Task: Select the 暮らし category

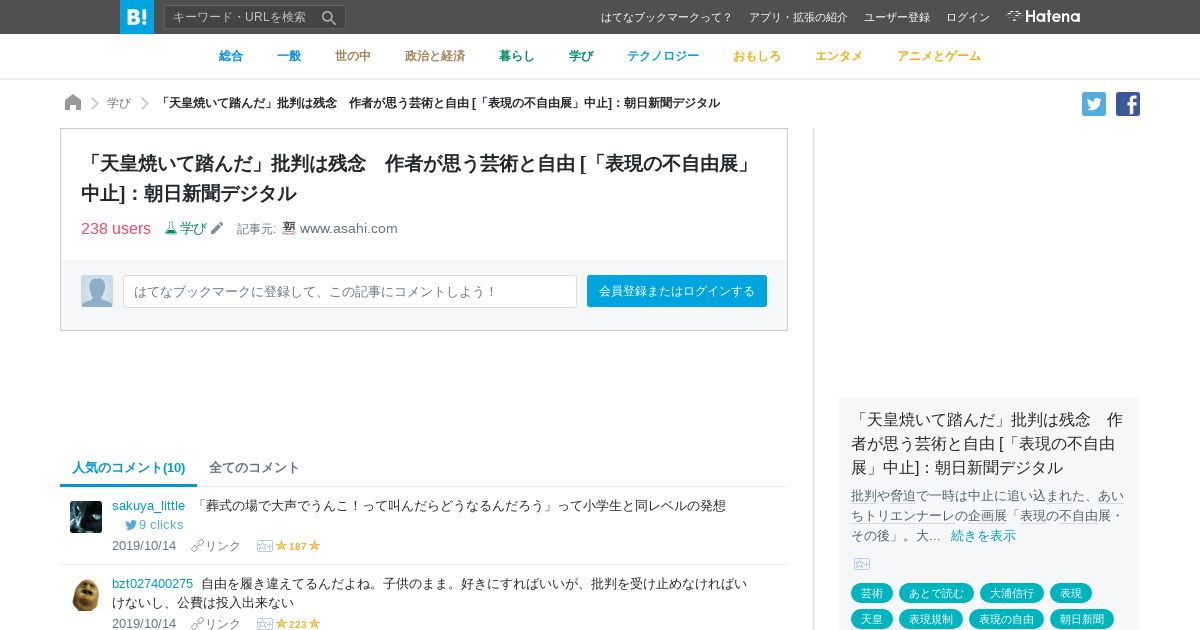Action: (517, 56)
